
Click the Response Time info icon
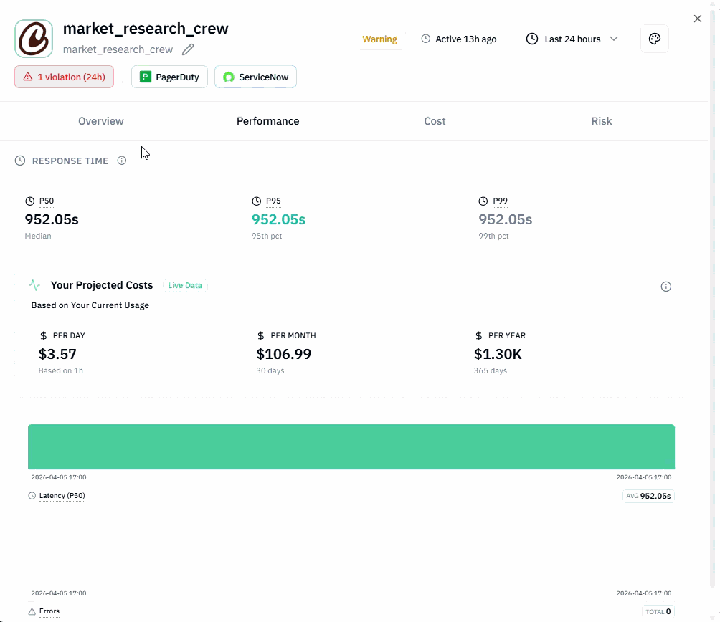[122, 161]
